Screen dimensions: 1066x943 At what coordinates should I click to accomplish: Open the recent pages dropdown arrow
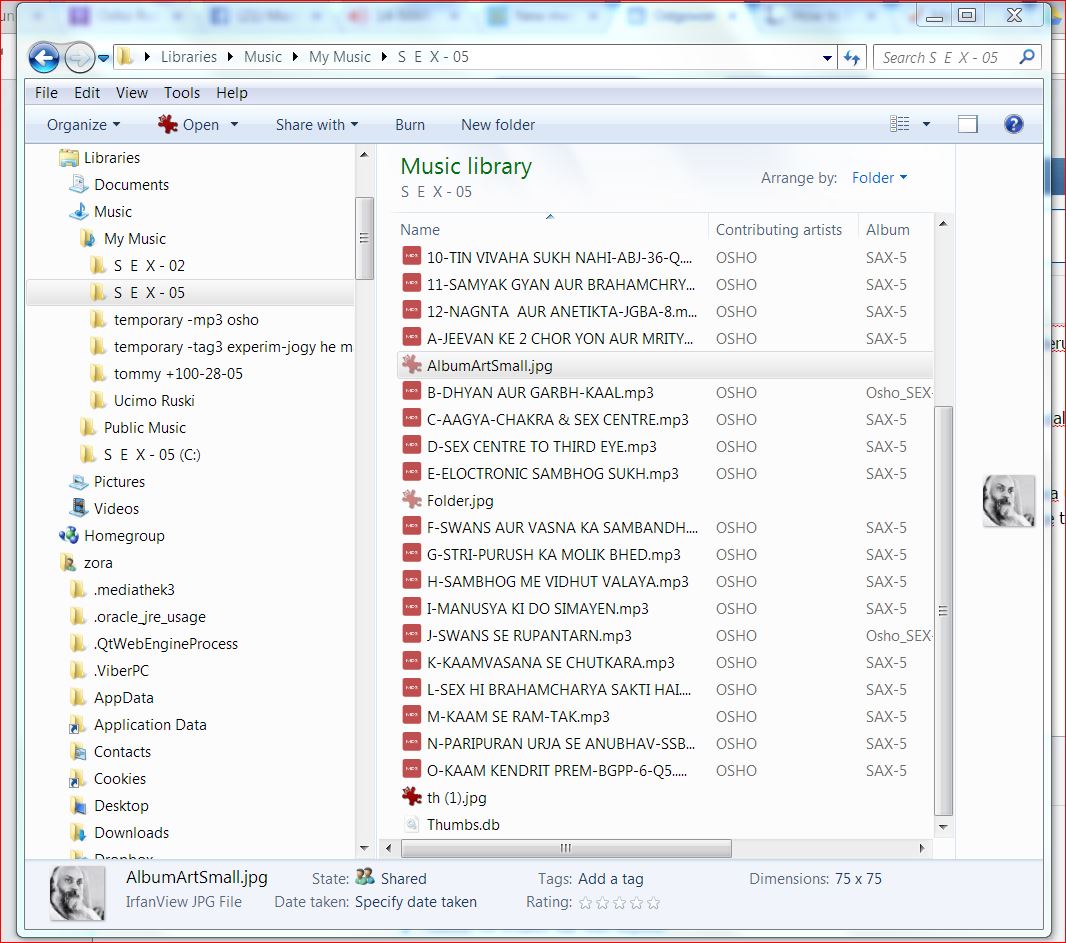[x=103, y=58]
